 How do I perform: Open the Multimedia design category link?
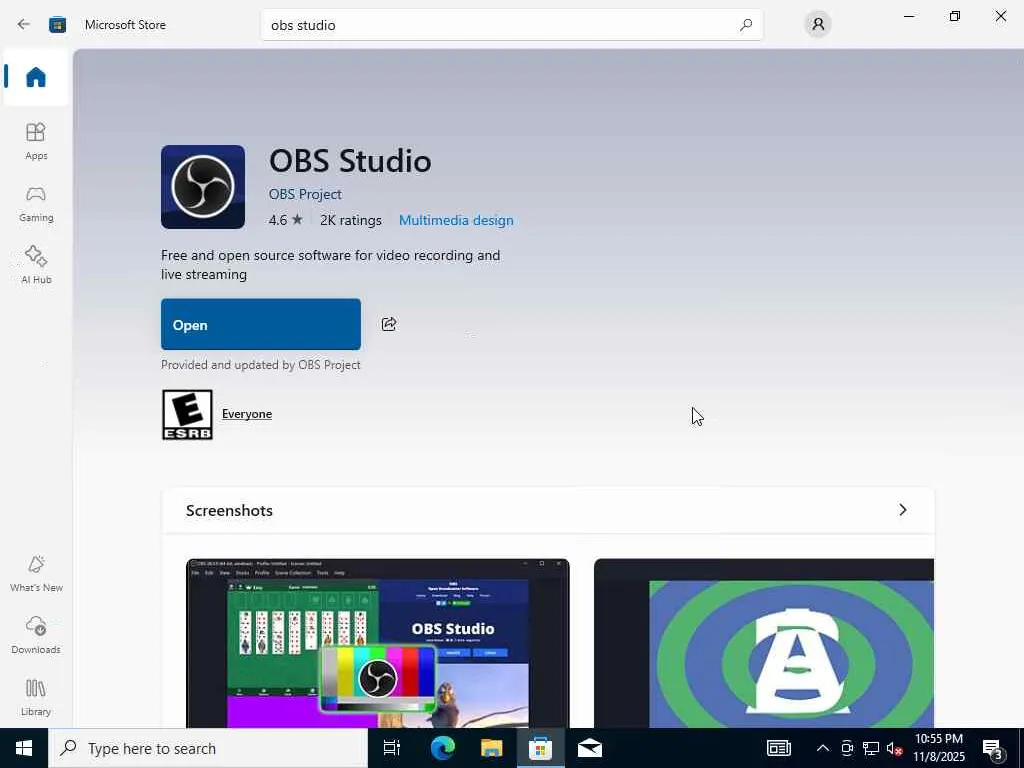pyautogui.click(x=456, y=220)
